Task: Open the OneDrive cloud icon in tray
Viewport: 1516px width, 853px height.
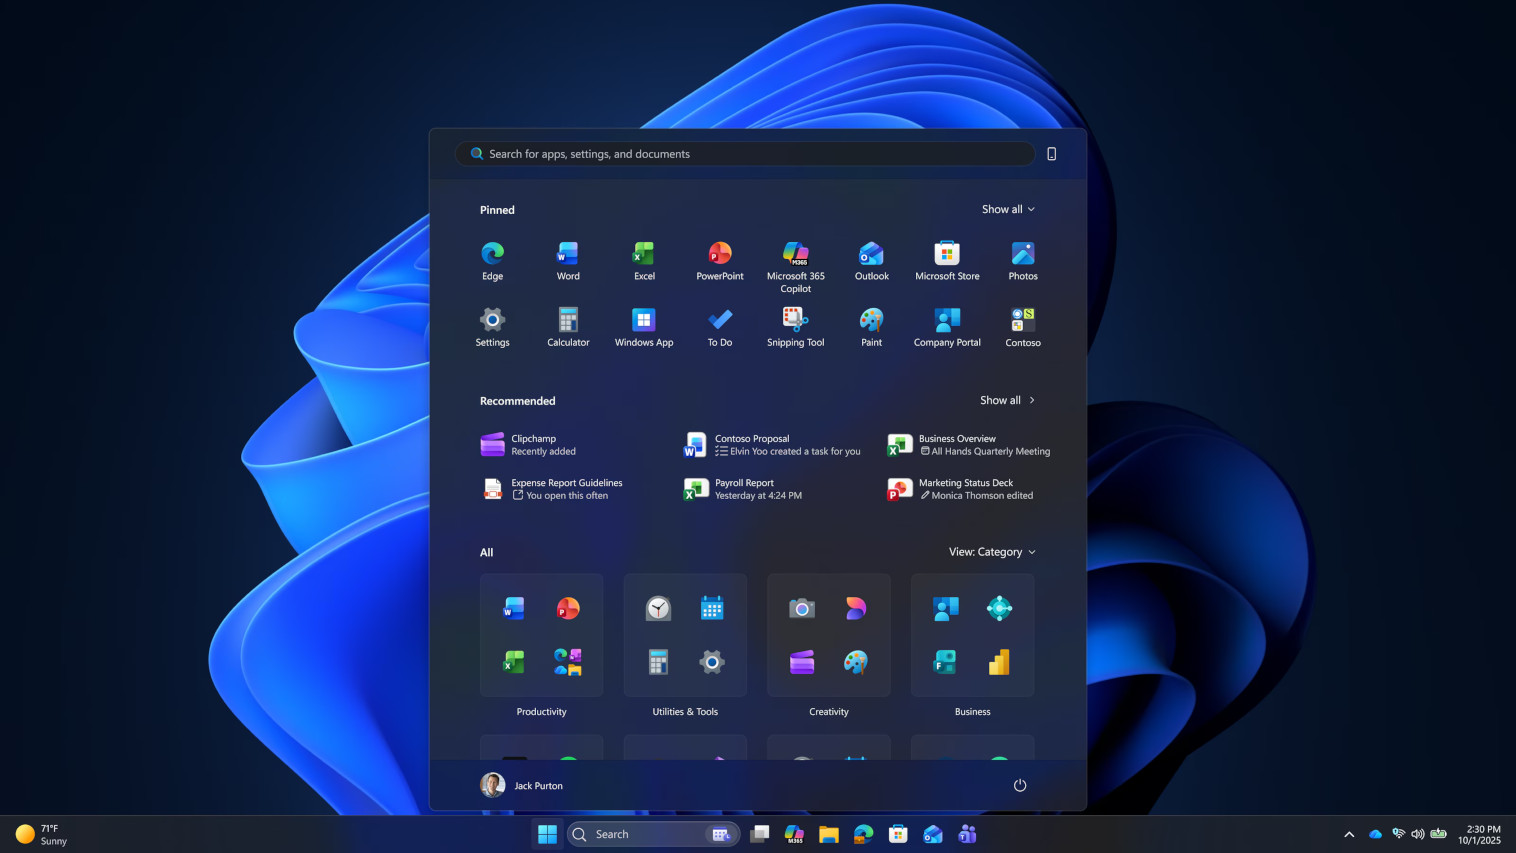Action: tap(1375, 834)
